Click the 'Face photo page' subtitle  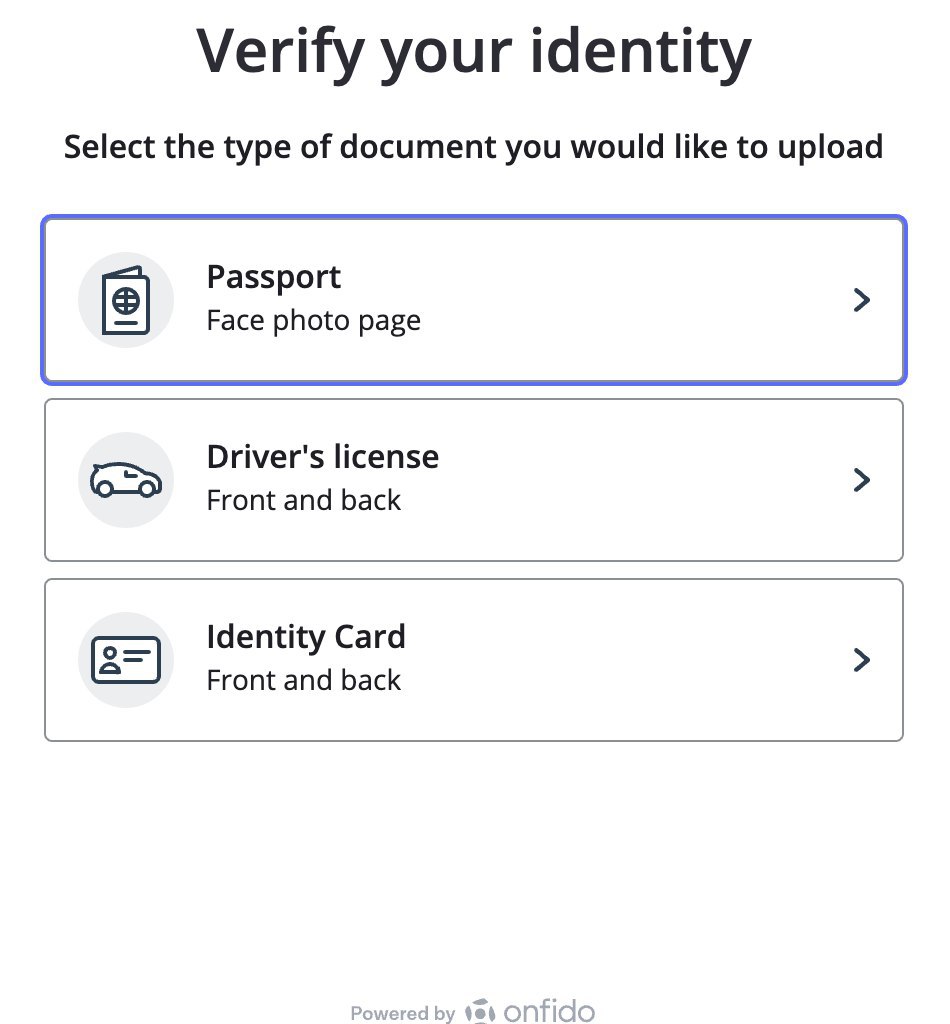(313, 321)
